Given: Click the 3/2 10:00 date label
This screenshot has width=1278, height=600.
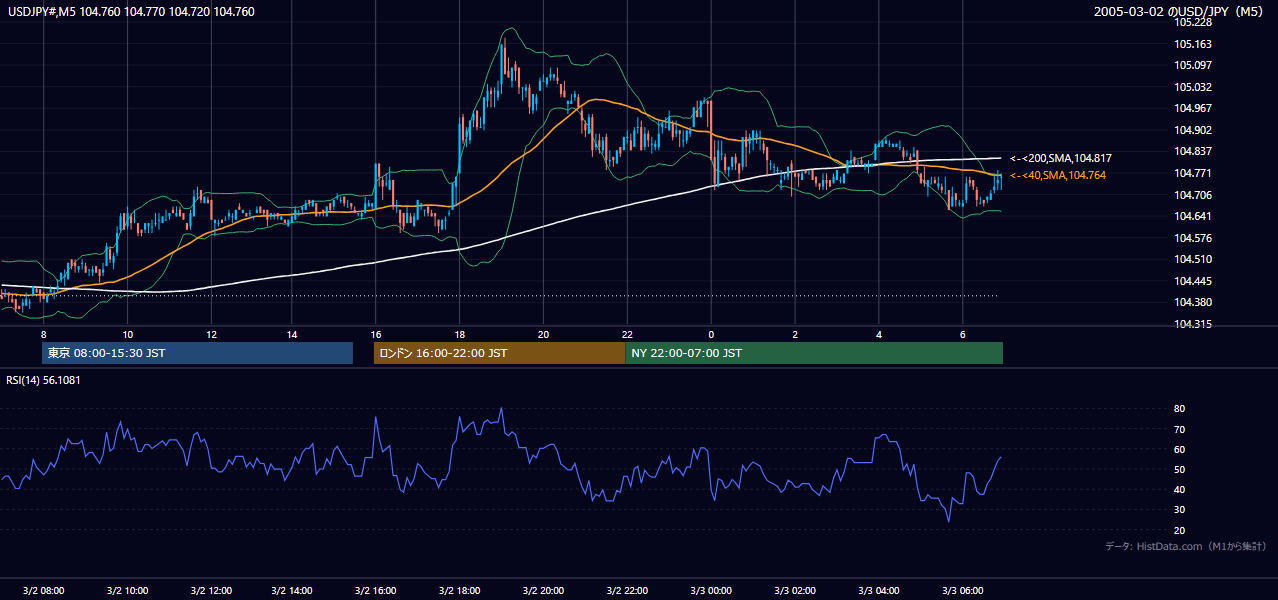Looking at the screenshot, I should (x=128, y=591).
